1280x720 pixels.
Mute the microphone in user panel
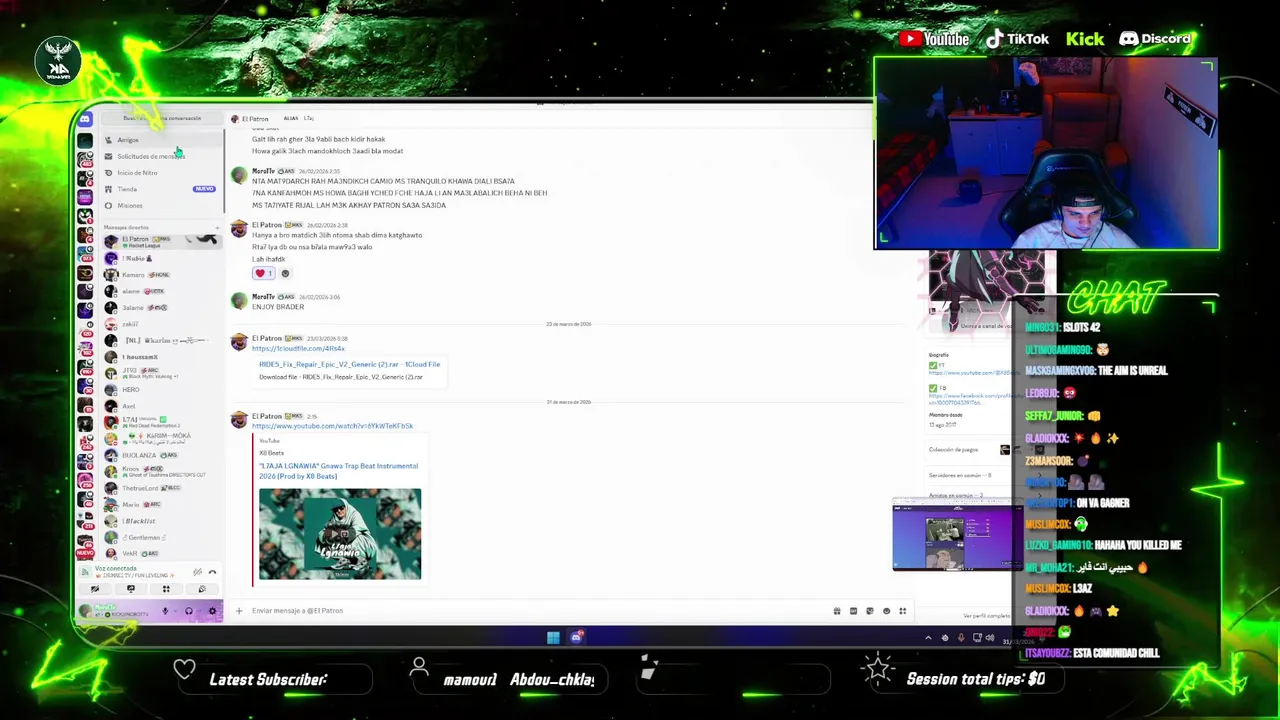click(165, 611)
